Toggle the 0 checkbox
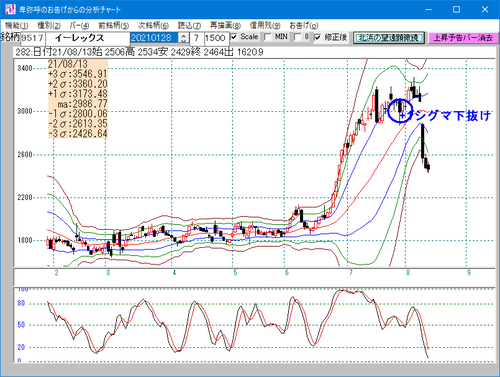This screenshot has height=377, width=500. point(297,37)
